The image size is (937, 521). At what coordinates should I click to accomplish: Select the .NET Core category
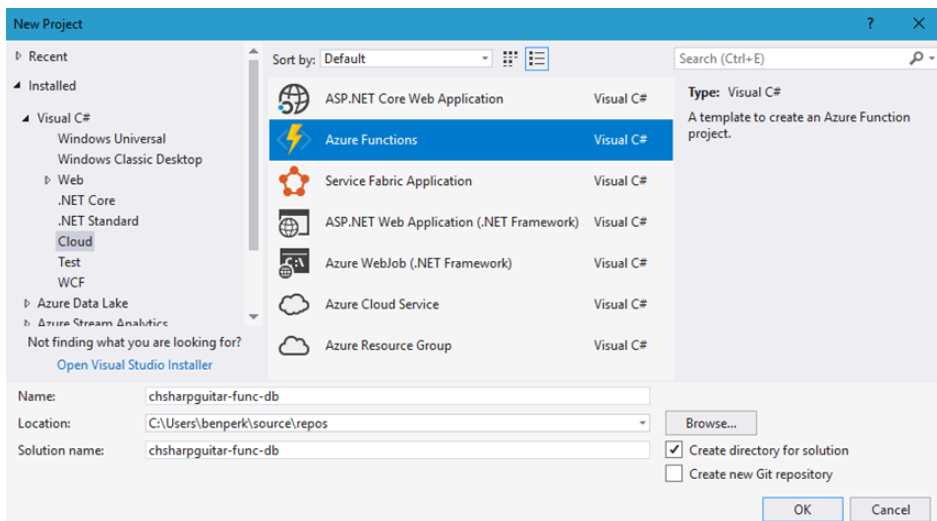[x=86, y=200]
